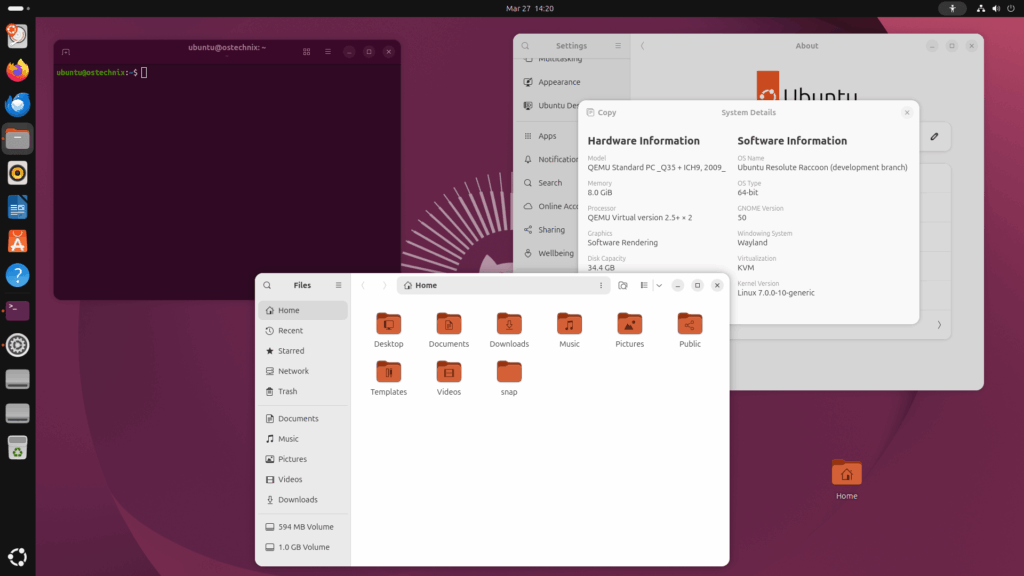This screenshot has width=1024, height=576.
Task: Select Starred in the Files sidebar
Action: point(303,351)
